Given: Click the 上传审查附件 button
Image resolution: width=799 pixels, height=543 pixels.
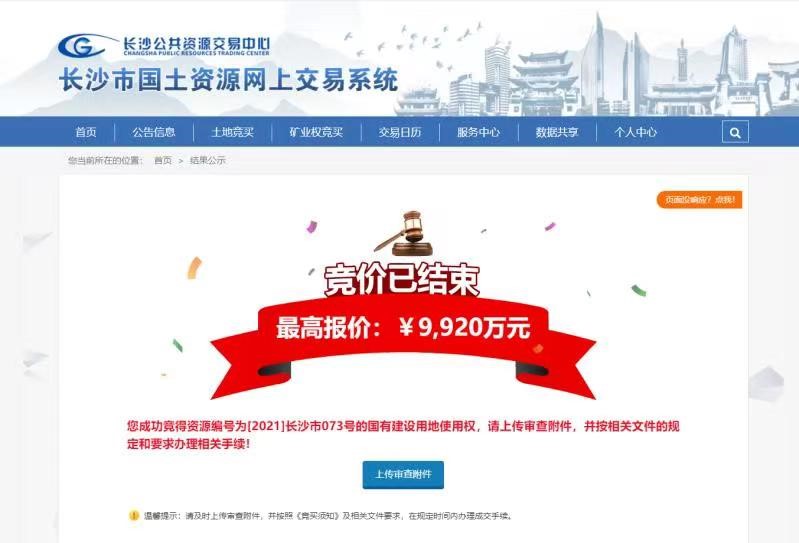Looking at the screenshot, I should (x=403, y=475).
